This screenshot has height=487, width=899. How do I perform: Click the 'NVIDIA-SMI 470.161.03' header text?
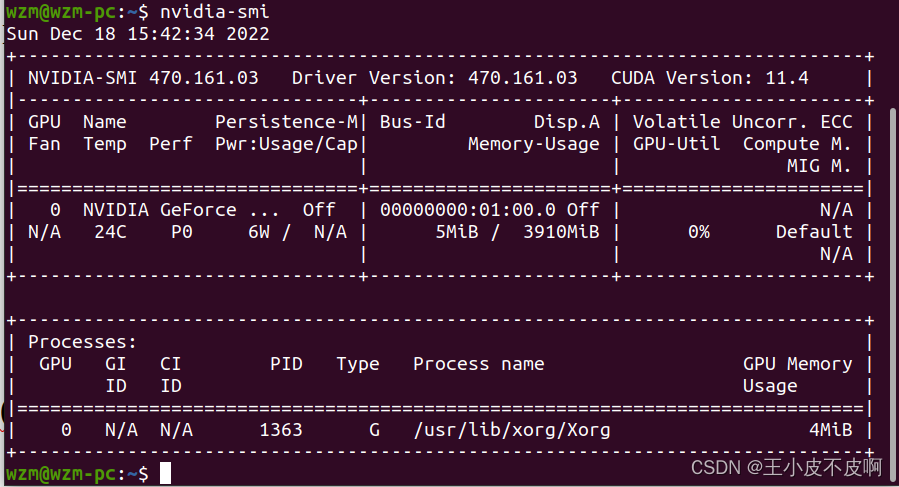143,78
